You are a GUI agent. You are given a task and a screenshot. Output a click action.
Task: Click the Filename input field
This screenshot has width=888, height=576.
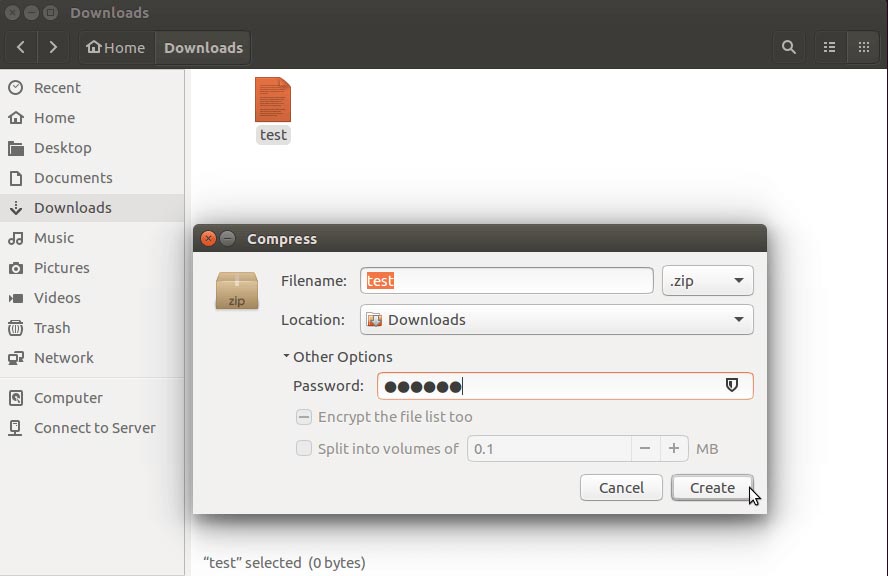(x=507, y=281)
